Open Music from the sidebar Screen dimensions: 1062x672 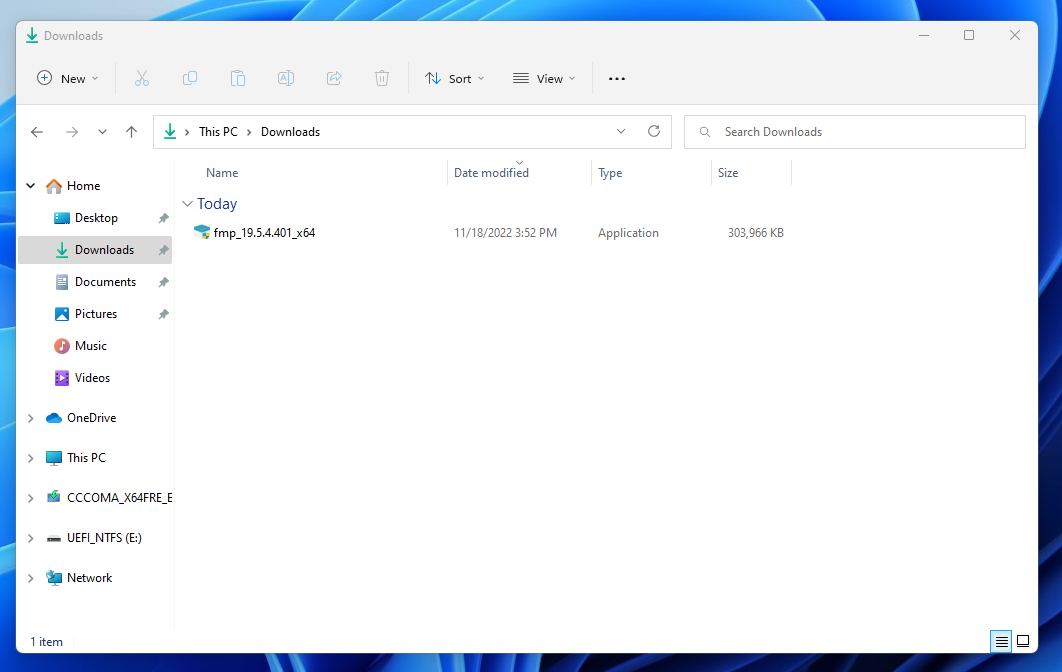click(91, 345)
